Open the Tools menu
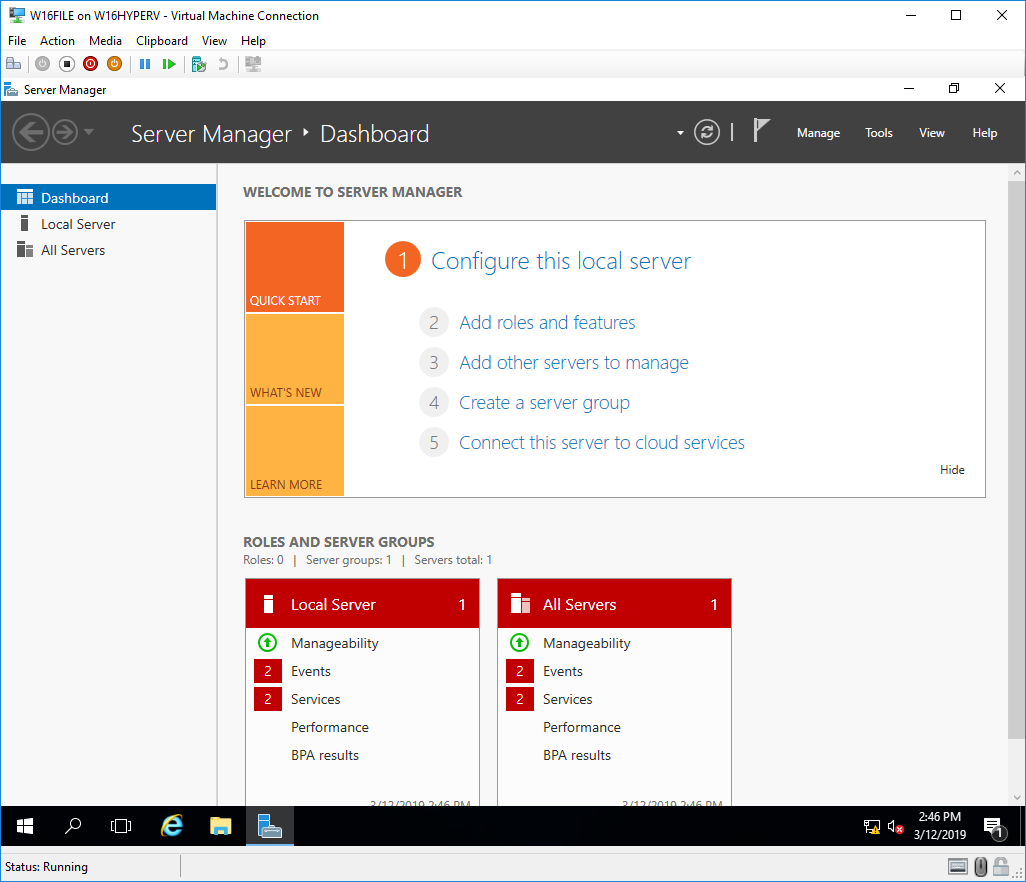The image size is (1026, 882). point(879,133)
